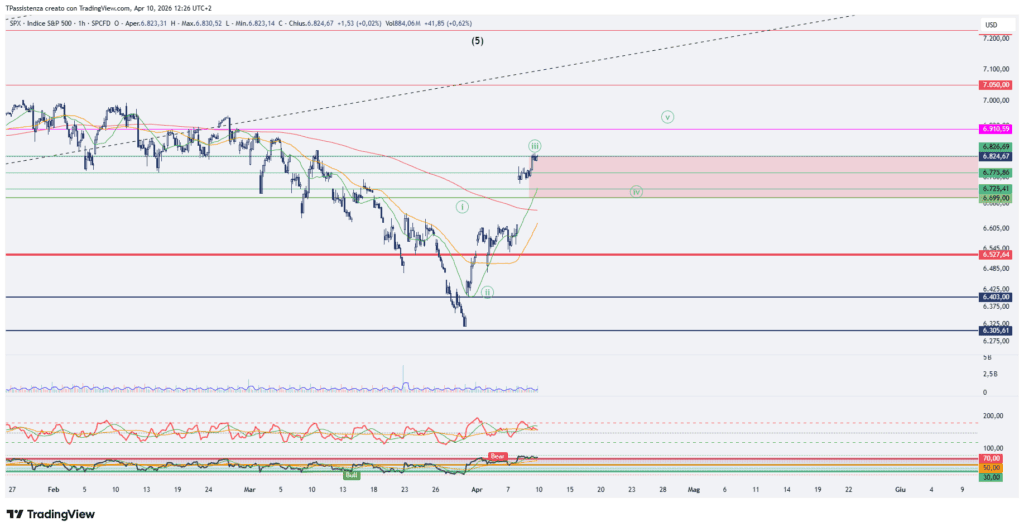Select the green wave iv circle marker

point(636,191)
